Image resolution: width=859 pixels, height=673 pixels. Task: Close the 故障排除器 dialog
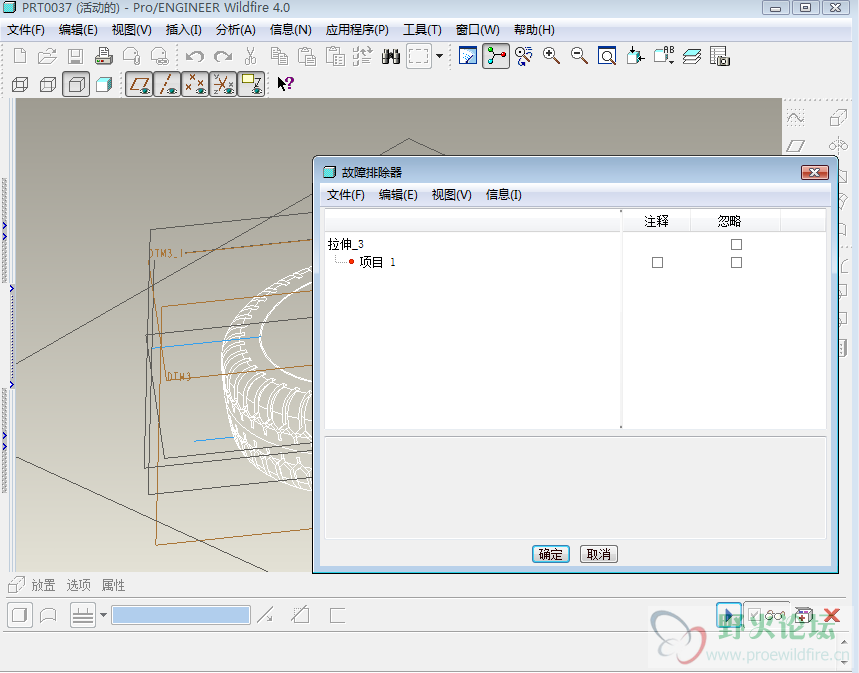tap(815, 173)
